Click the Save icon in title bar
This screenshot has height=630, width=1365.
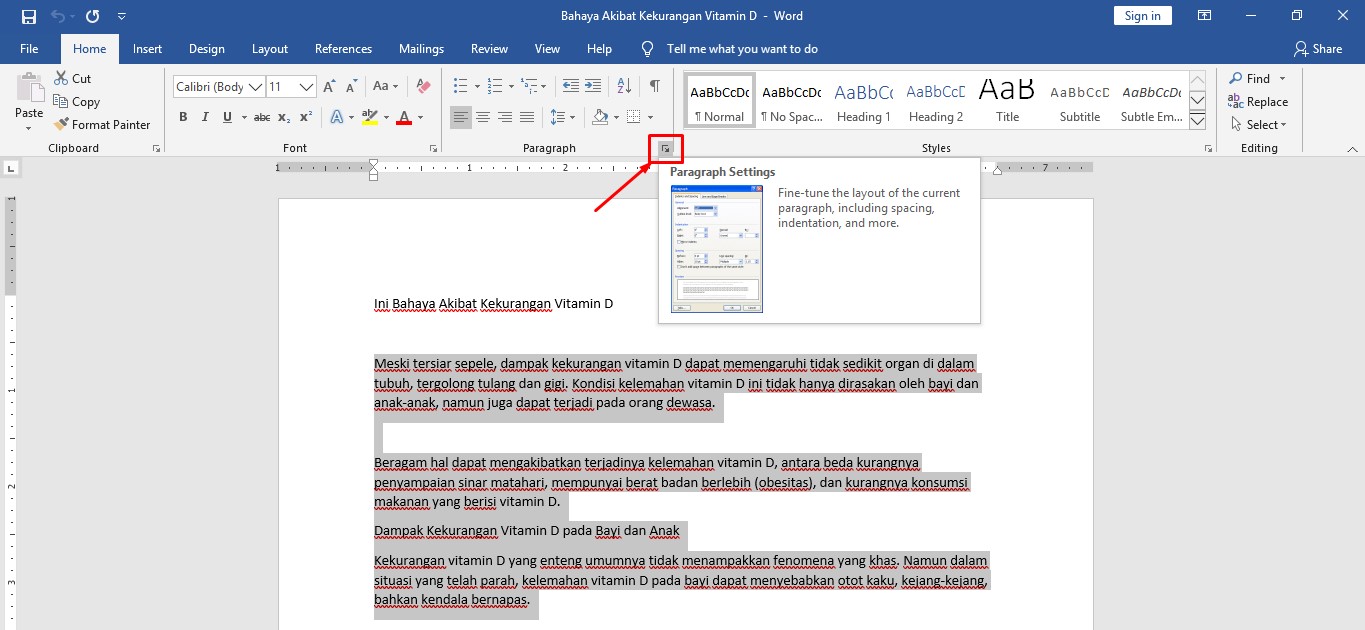28,16
